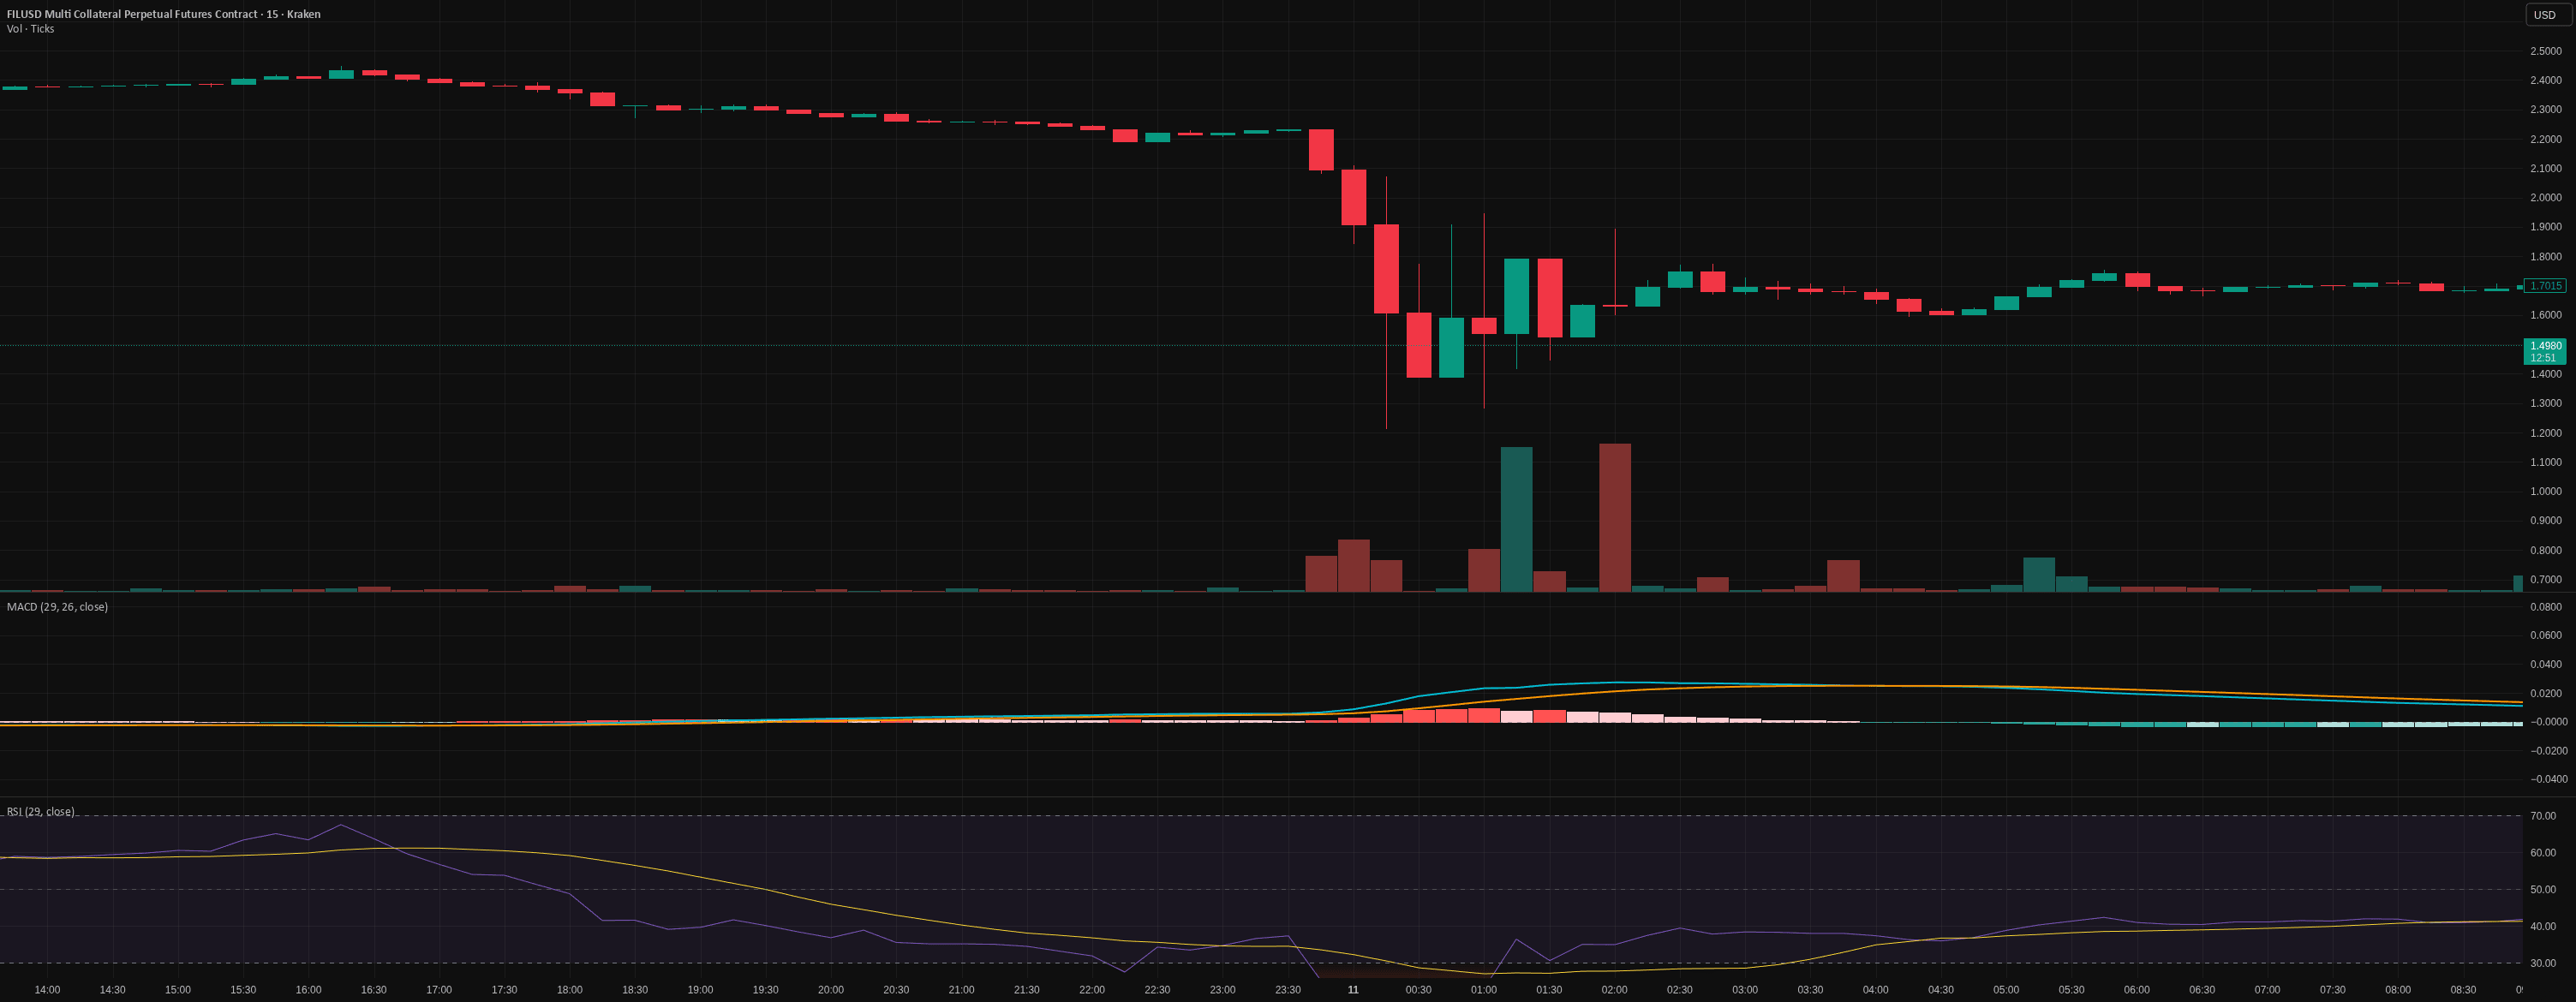Click the 14:00 time axis label
2576x1002 pixels.
click(47, 990)
